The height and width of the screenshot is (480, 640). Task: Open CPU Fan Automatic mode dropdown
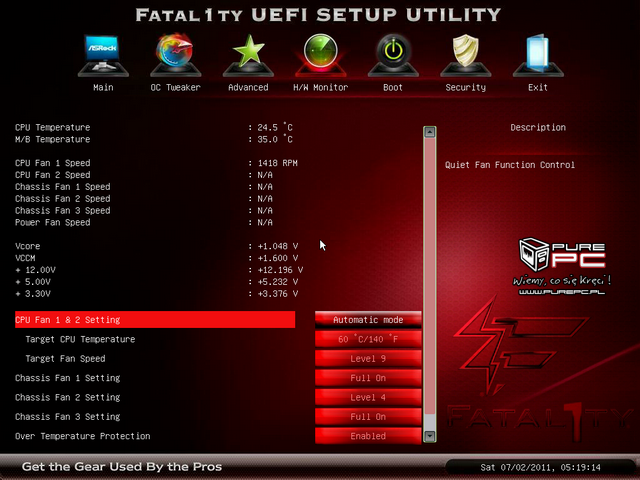tap(368, 320)
